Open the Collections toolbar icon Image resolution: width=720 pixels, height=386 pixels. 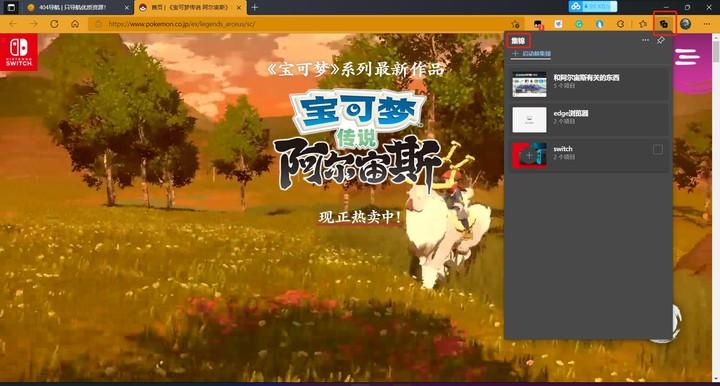pyautogui.click(x=664, y=24)
